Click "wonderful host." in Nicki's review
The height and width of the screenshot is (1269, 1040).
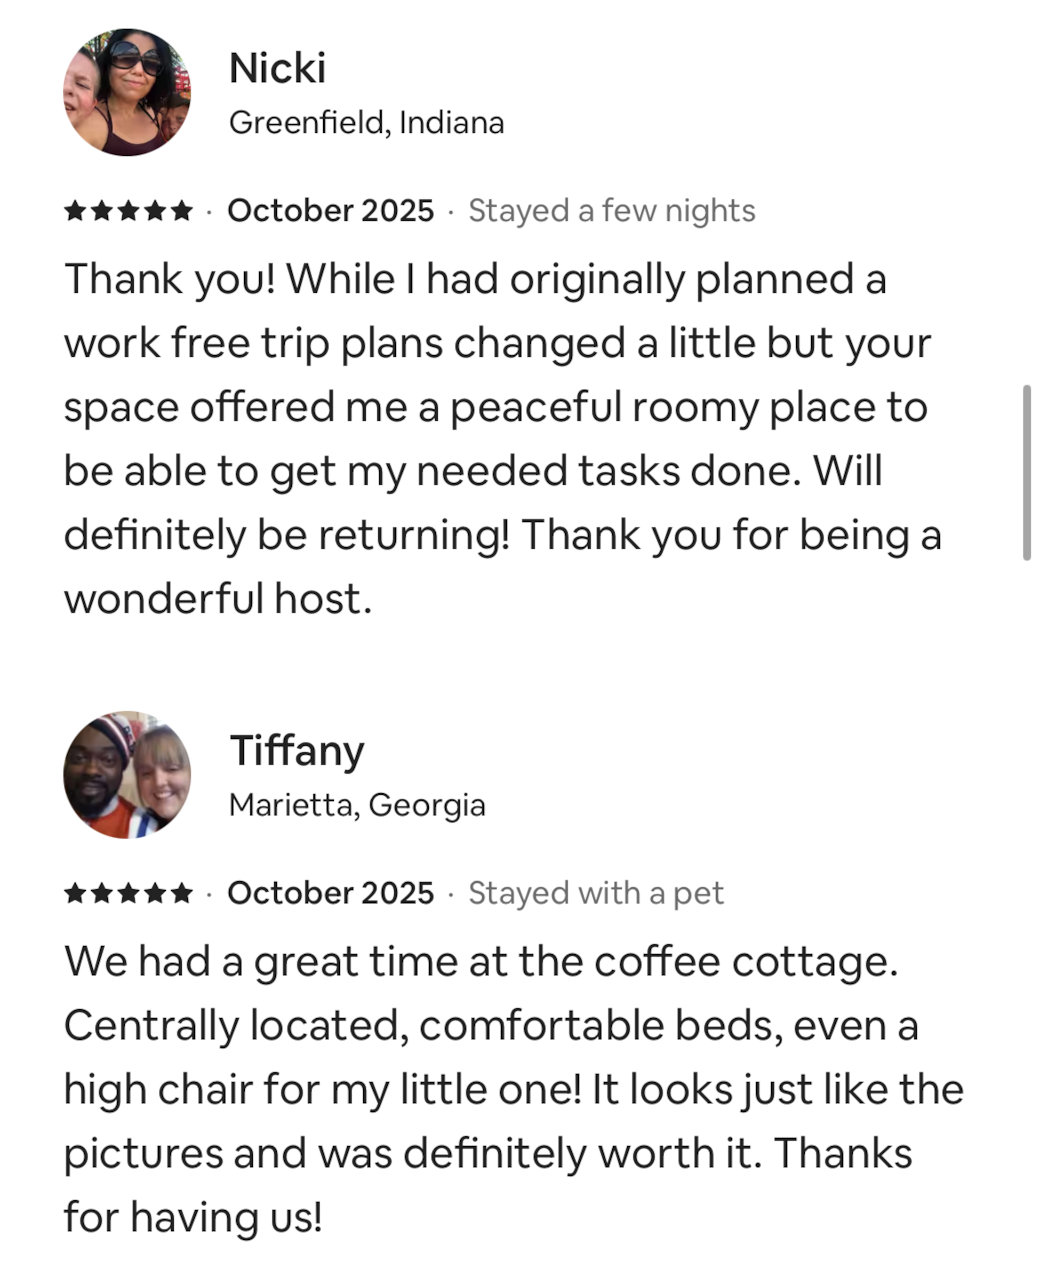(x=218, y=599)
